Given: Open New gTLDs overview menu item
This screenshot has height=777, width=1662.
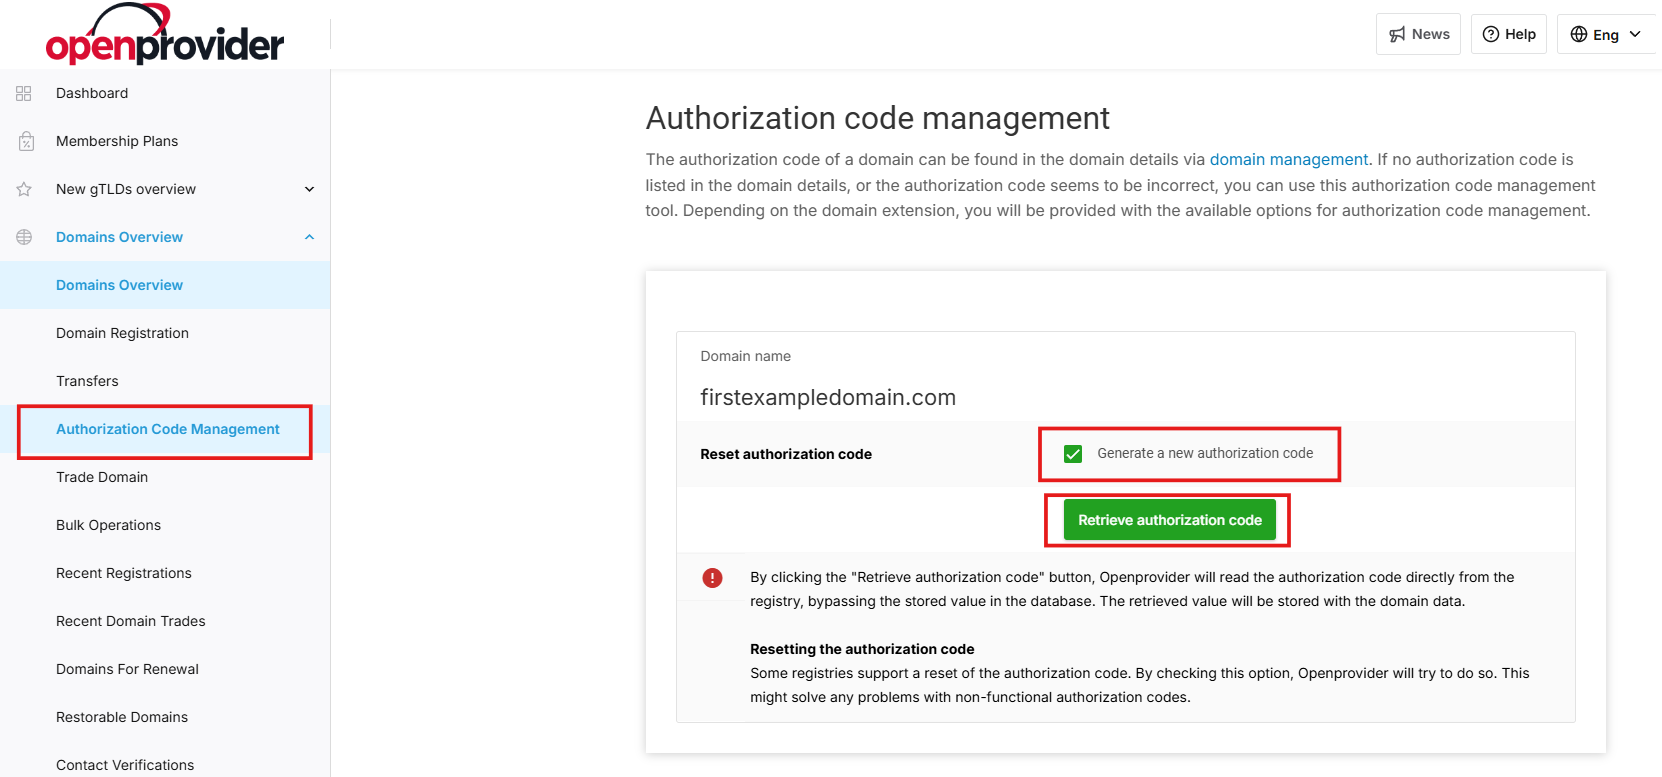Looking at the screenshot, I should [x=126, y=189].
